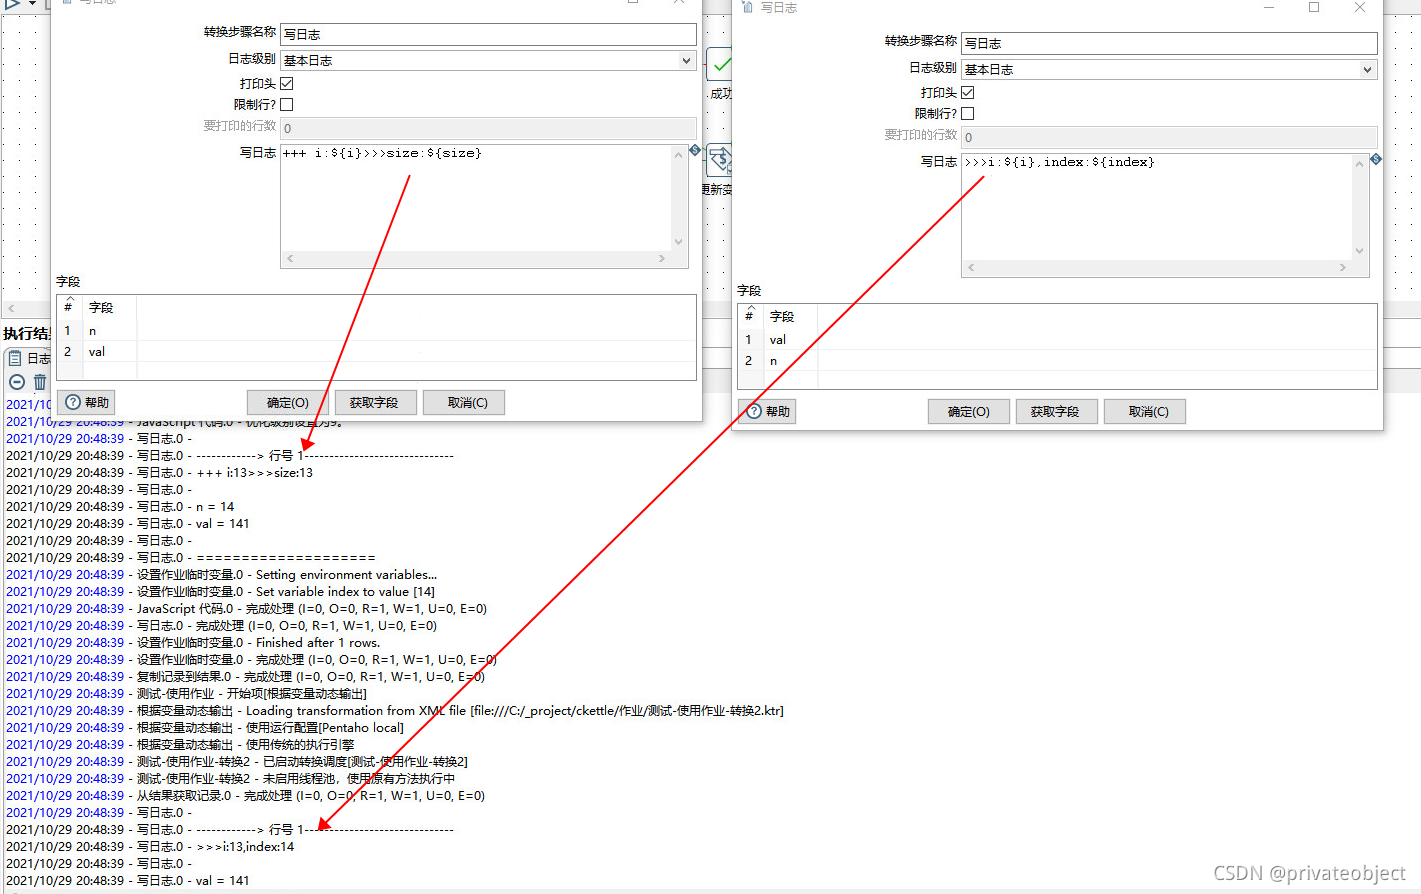
Task: Open 日志级别 dropdown in left dialog
Action: pyautogui.click(x=686, y=60)
